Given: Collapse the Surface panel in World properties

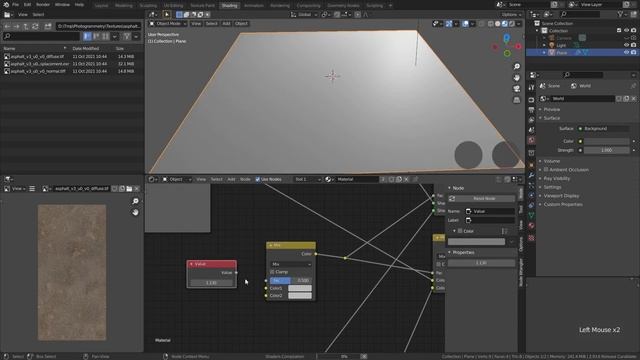Looking at the screenshot, I should (x=551, y=118).
